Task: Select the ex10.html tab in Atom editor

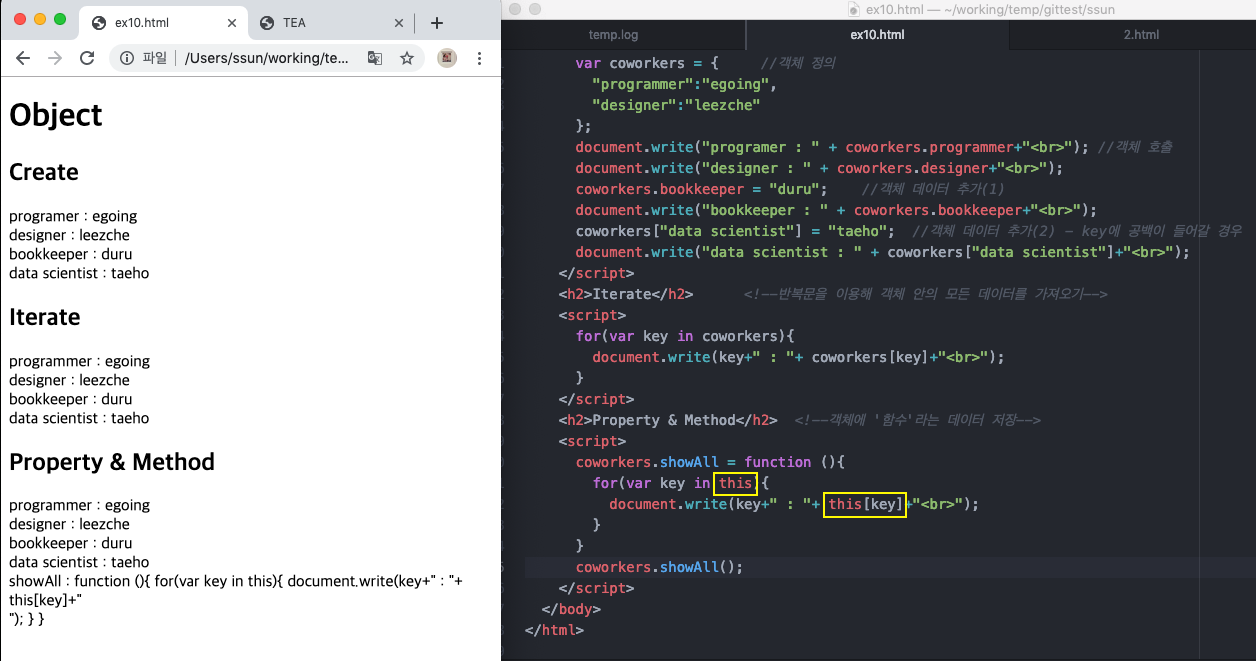Action: click(877, 35)
